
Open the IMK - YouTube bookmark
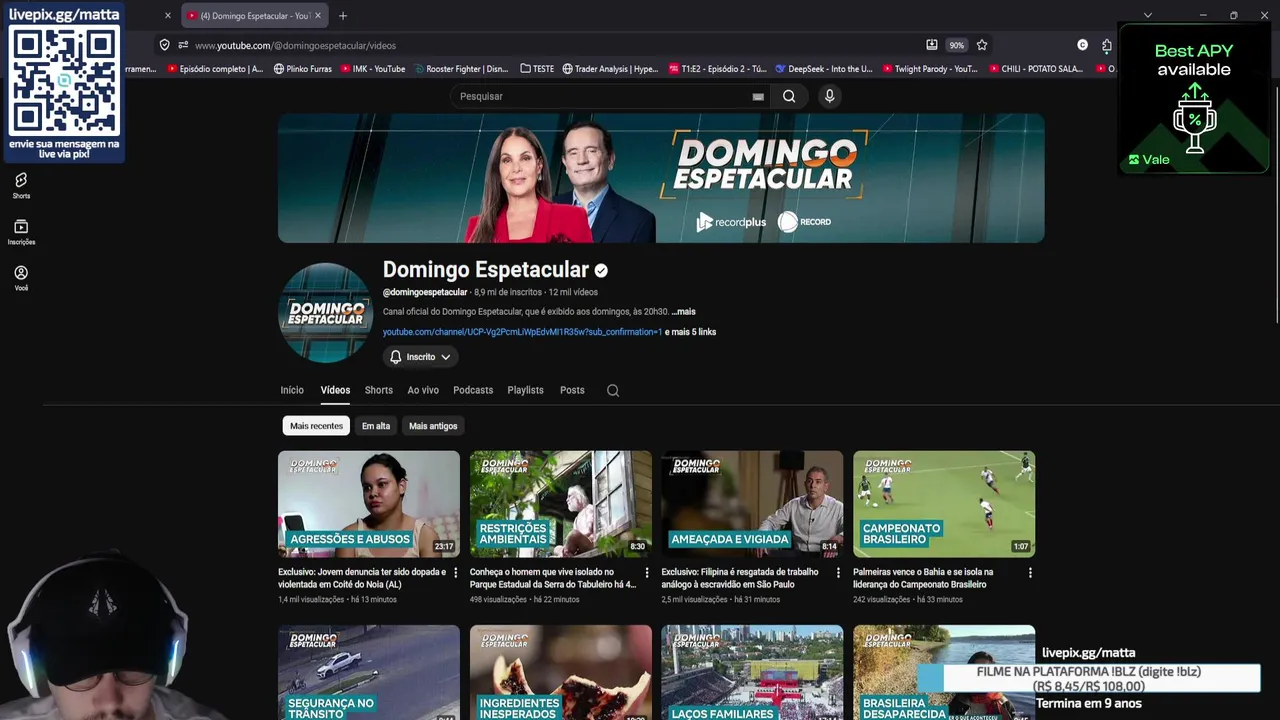373,69
